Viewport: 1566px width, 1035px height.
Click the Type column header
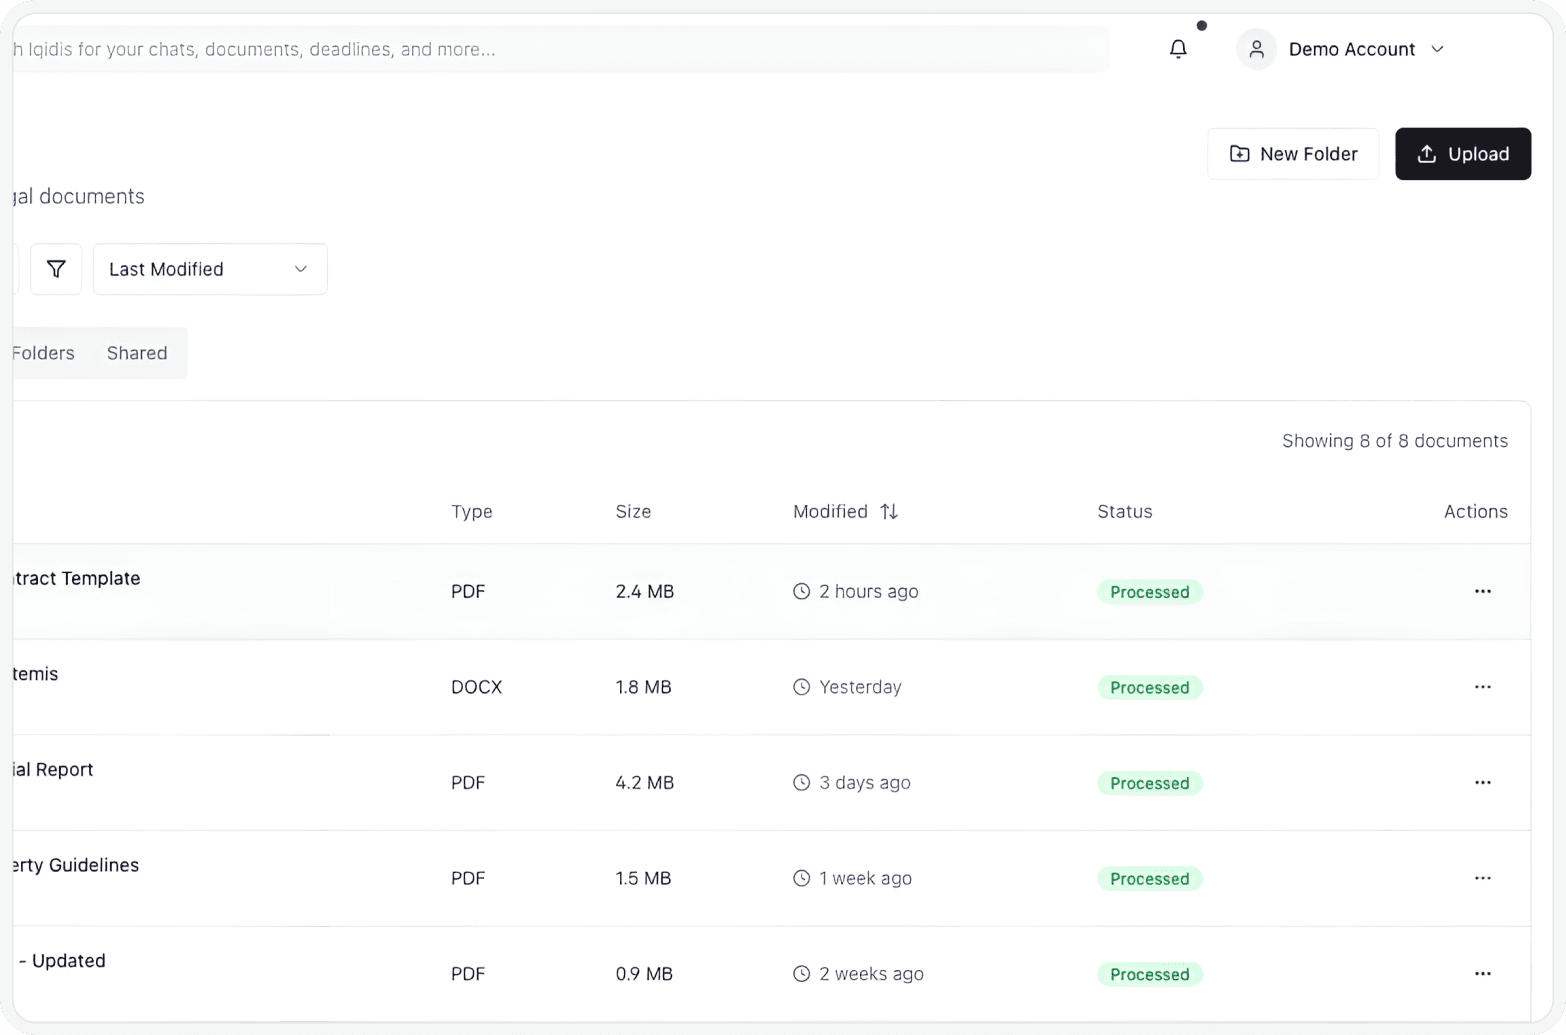coord(472,511)
